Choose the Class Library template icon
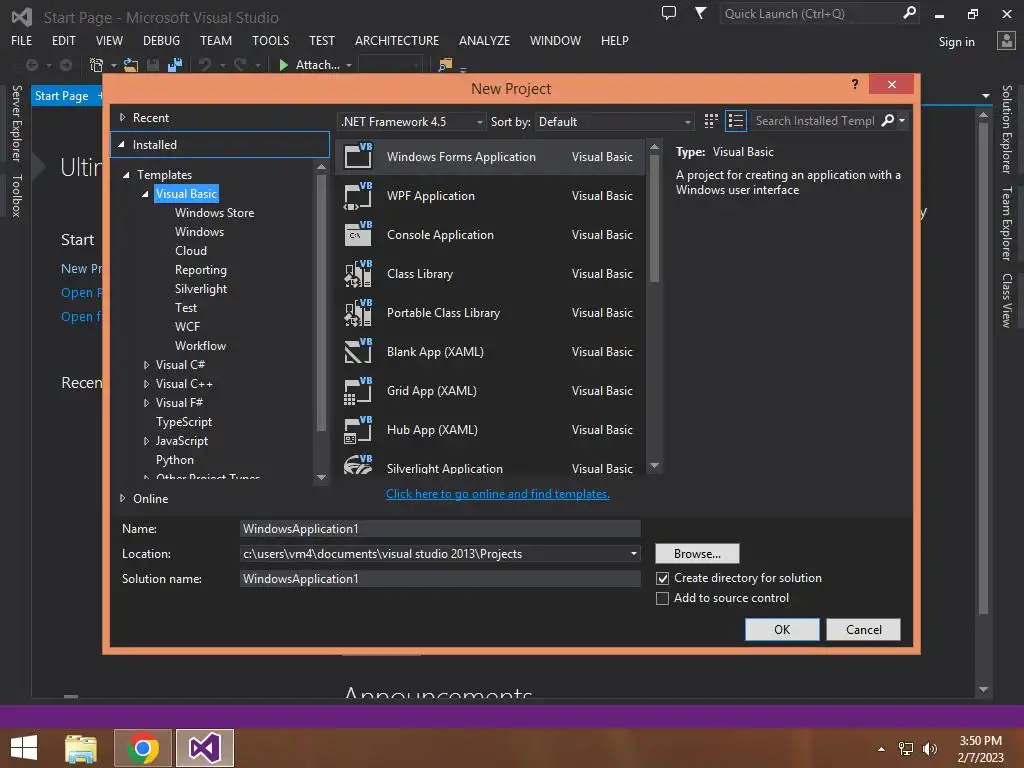The width and height of the screenshot is (1024, 768). tap(358, 274)
